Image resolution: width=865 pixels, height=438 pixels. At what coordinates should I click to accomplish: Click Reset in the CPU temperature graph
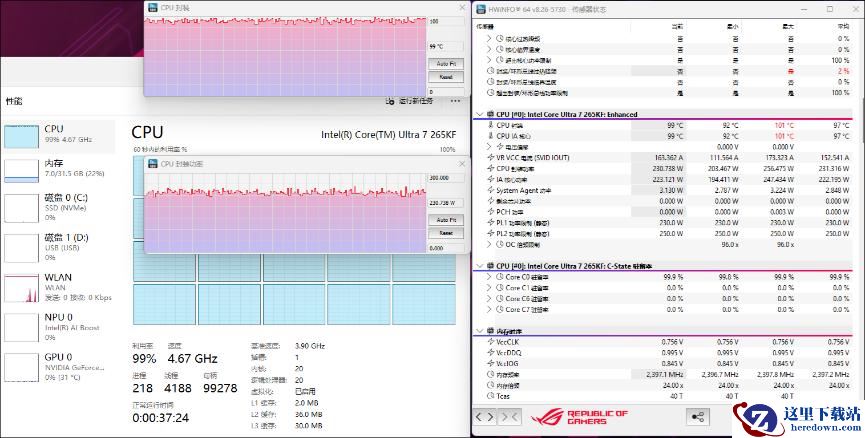coord(445,77)
